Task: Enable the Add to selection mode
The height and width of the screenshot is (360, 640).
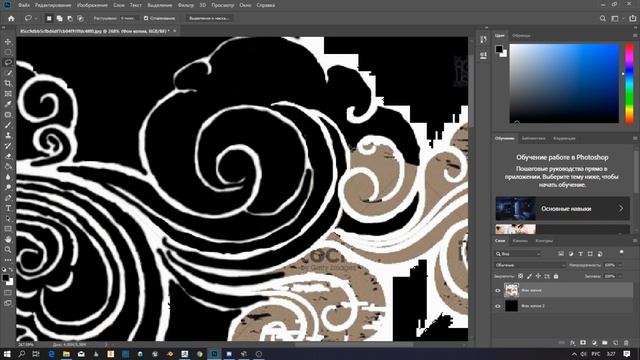Action: click(x=60, y=18)
